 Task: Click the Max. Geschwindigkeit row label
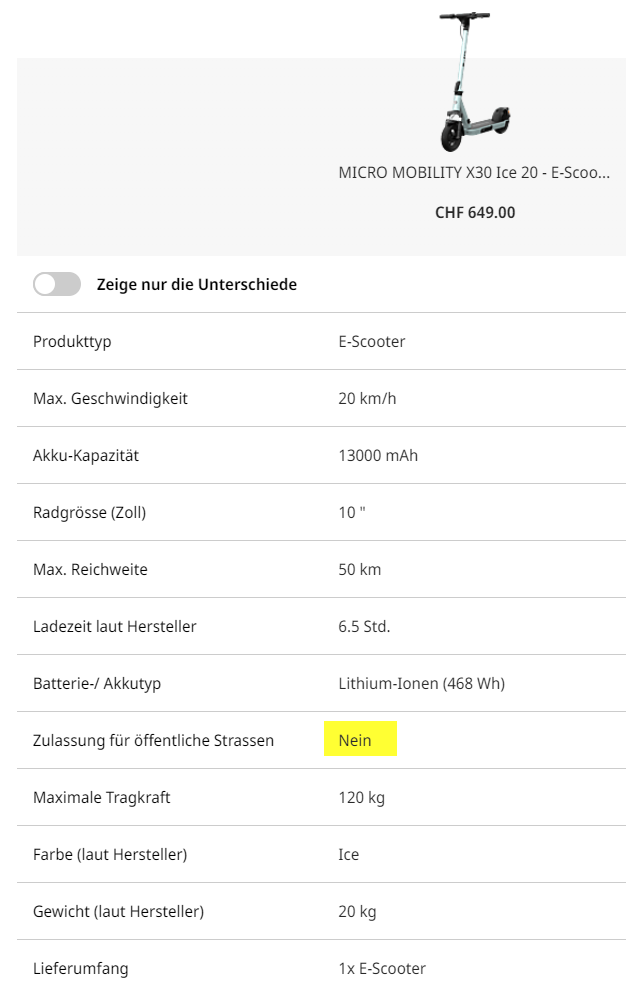(110, 398)
